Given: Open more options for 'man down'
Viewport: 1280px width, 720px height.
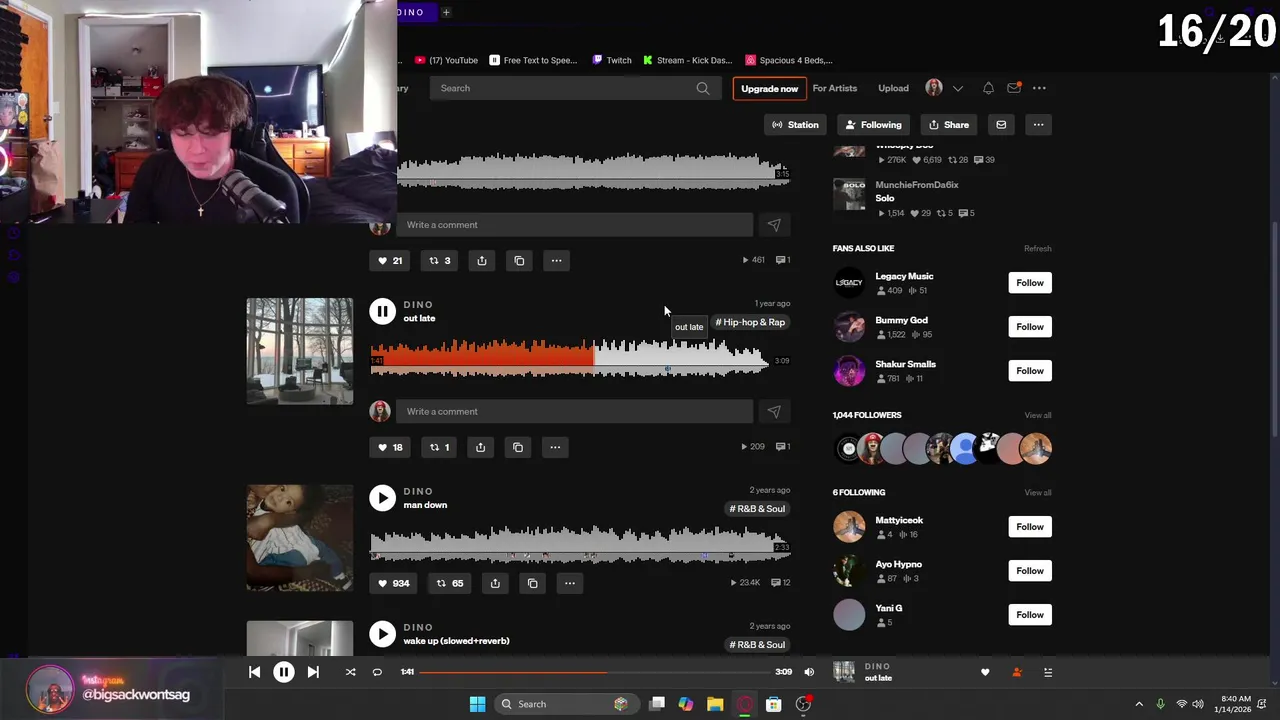Looking at the screenshot, I should [570, 583].
